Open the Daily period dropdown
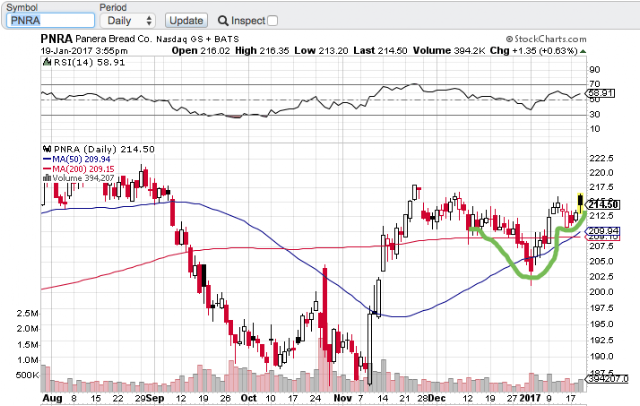Screen dimensions: 640x406 (128, 21)
